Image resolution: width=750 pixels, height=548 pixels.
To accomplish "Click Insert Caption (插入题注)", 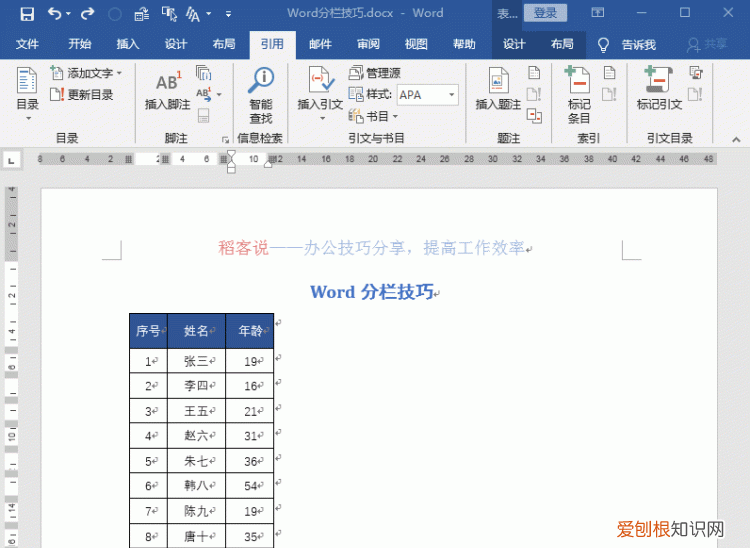I will pos(498,89).
